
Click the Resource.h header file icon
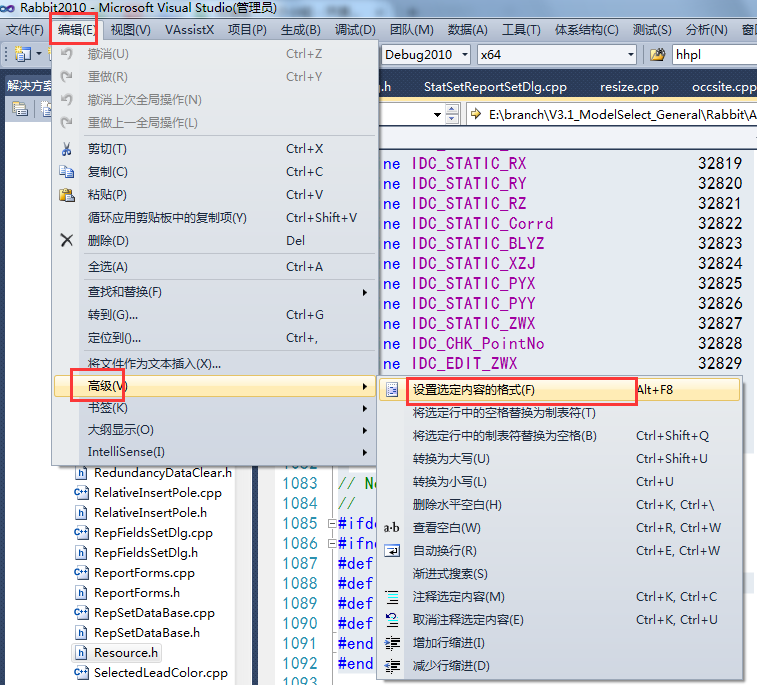82,653
